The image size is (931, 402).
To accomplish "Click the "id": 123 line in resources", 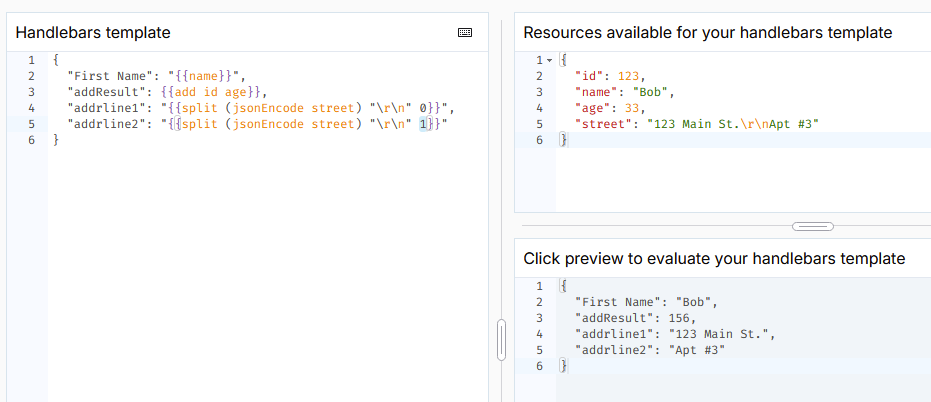I will (x=611, y=76).
